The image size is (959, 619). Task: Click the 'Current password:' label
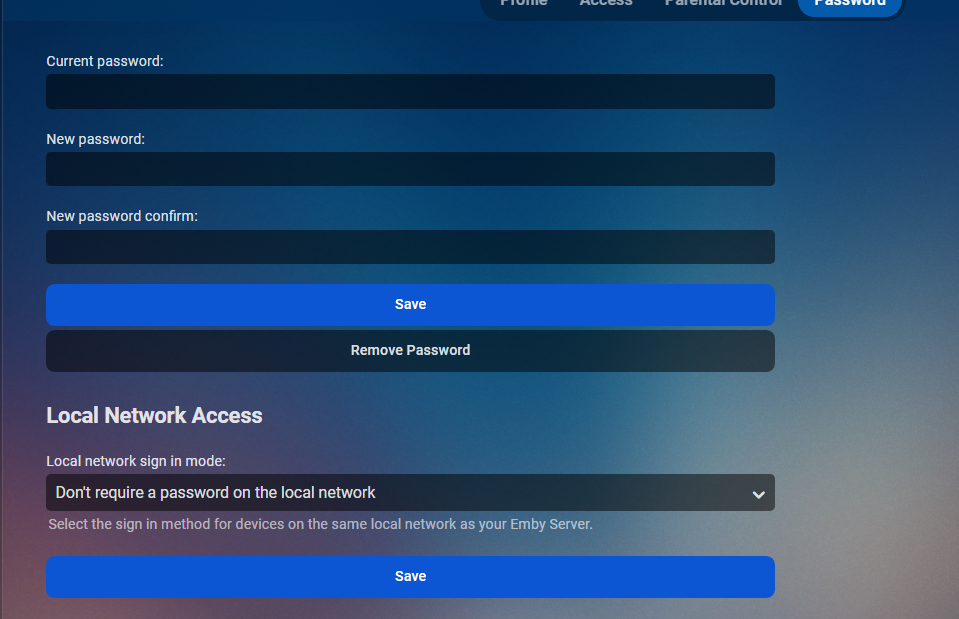(105, 61)
